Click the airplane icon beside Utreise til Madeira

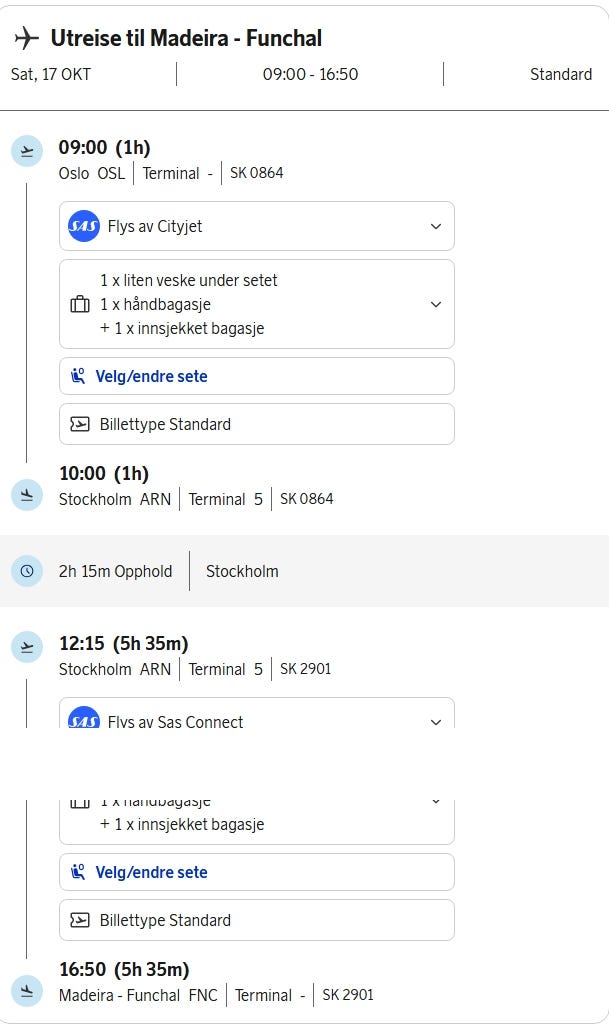[26, 38]
